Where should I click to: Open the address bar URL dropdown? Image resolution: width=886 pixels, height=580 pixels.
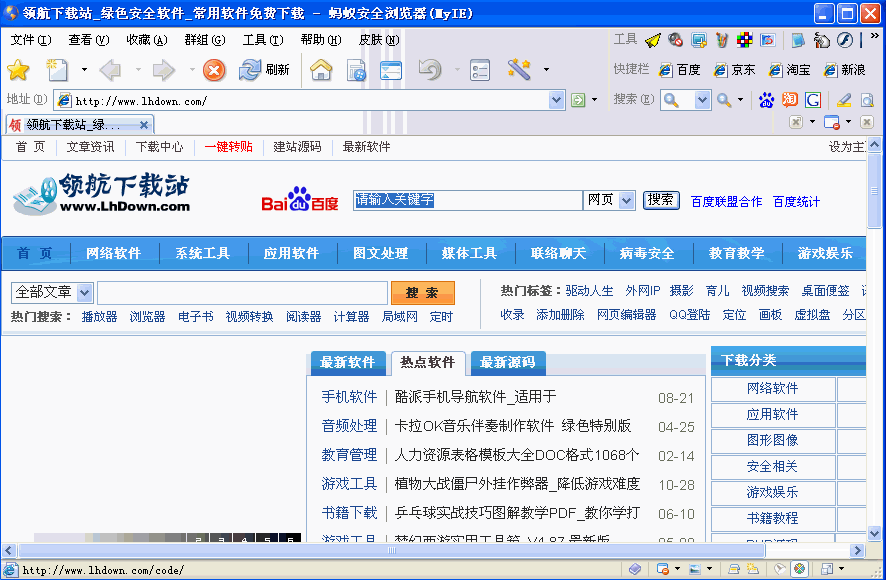click(x=557, y=100)
